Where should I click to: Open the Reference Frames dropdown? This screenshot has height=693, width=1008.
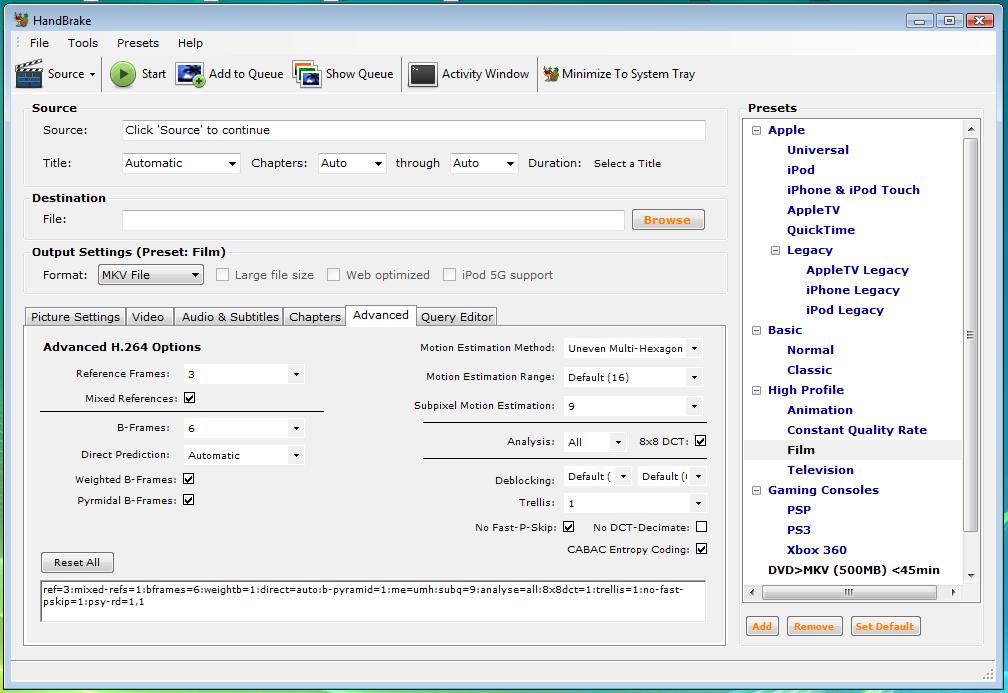pos(244,374)
